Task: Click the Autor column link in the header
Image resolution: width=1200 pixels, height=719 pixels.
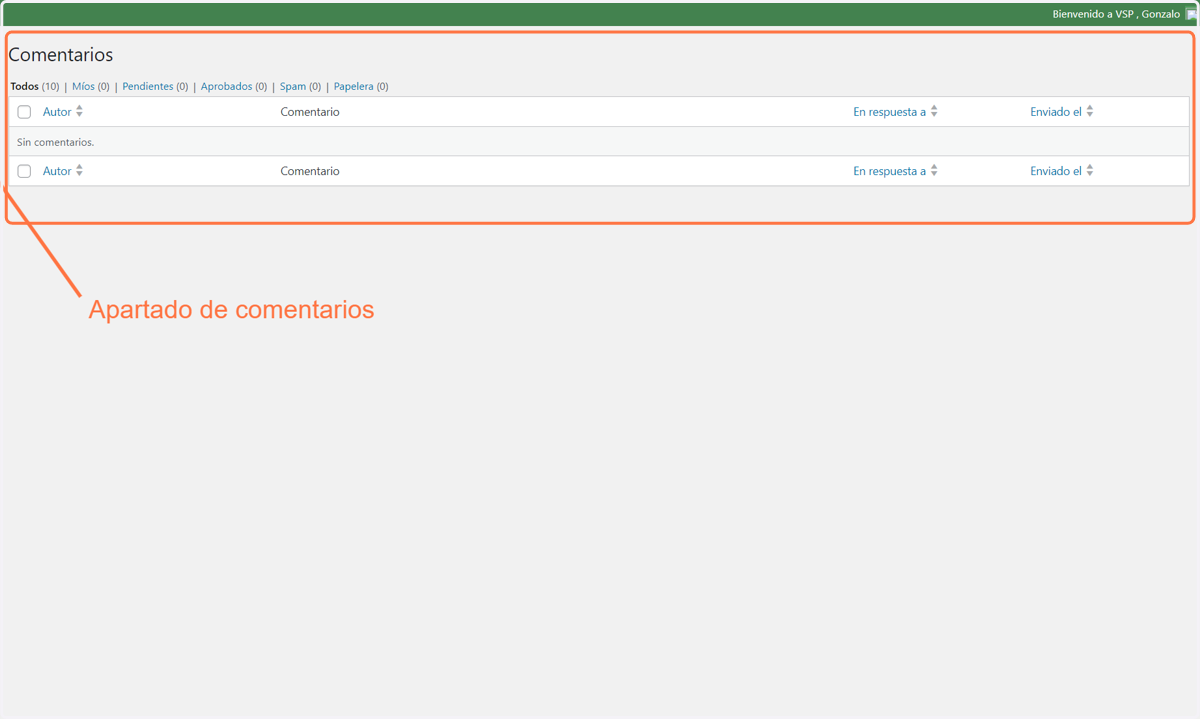Action: tap(57, 112)
